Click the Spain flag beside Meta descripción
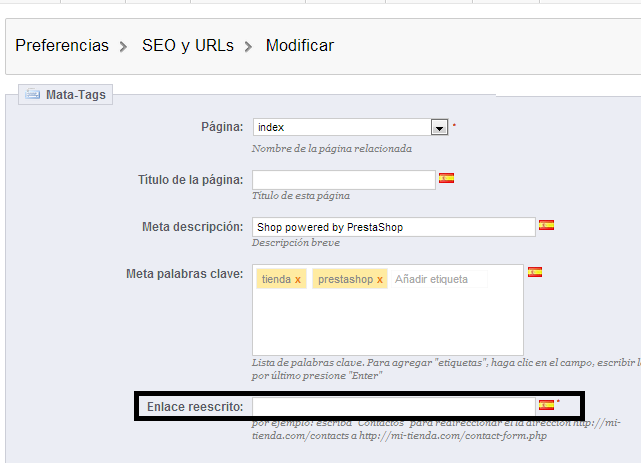The height and width of the screenshot is (463, 641). click(546, 226)
